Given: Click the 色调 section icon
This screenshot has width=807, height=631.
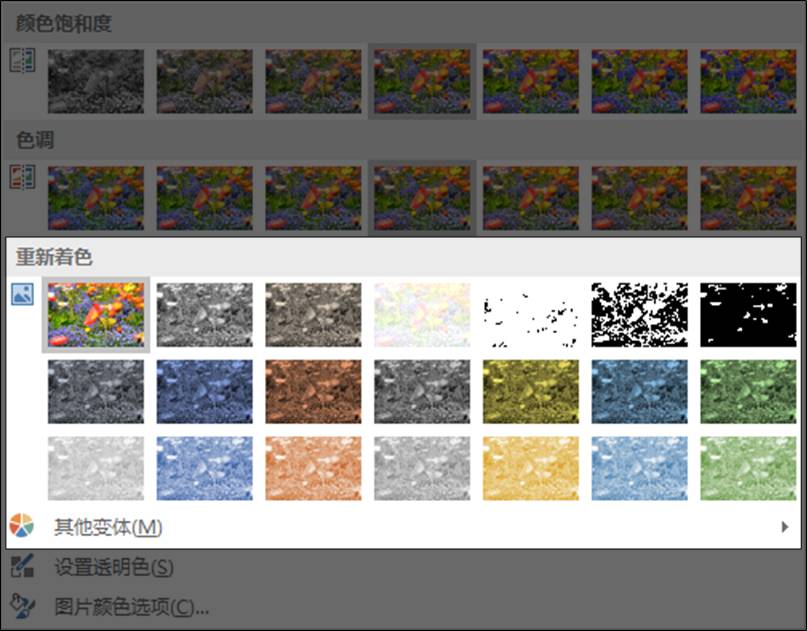Looking at the screenshot, I should click(23, 177).
